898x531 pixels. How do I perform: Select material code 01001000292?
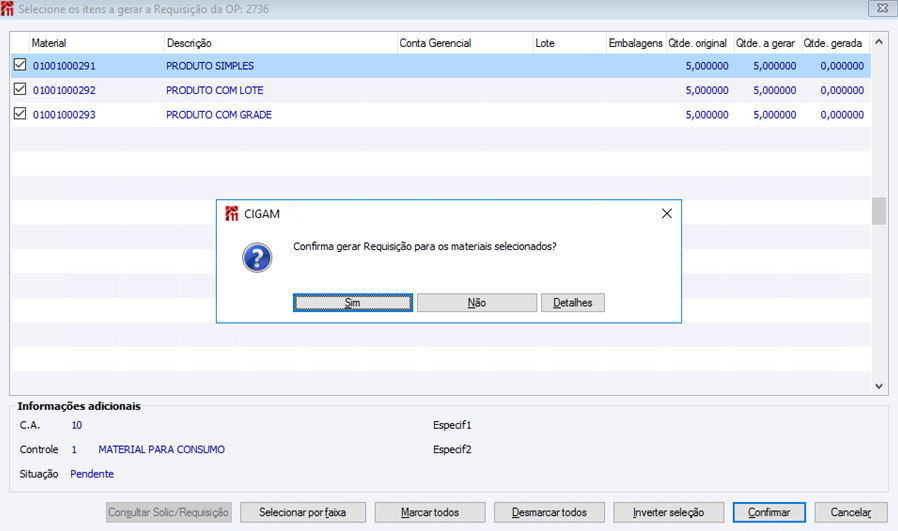click(64, 91)
